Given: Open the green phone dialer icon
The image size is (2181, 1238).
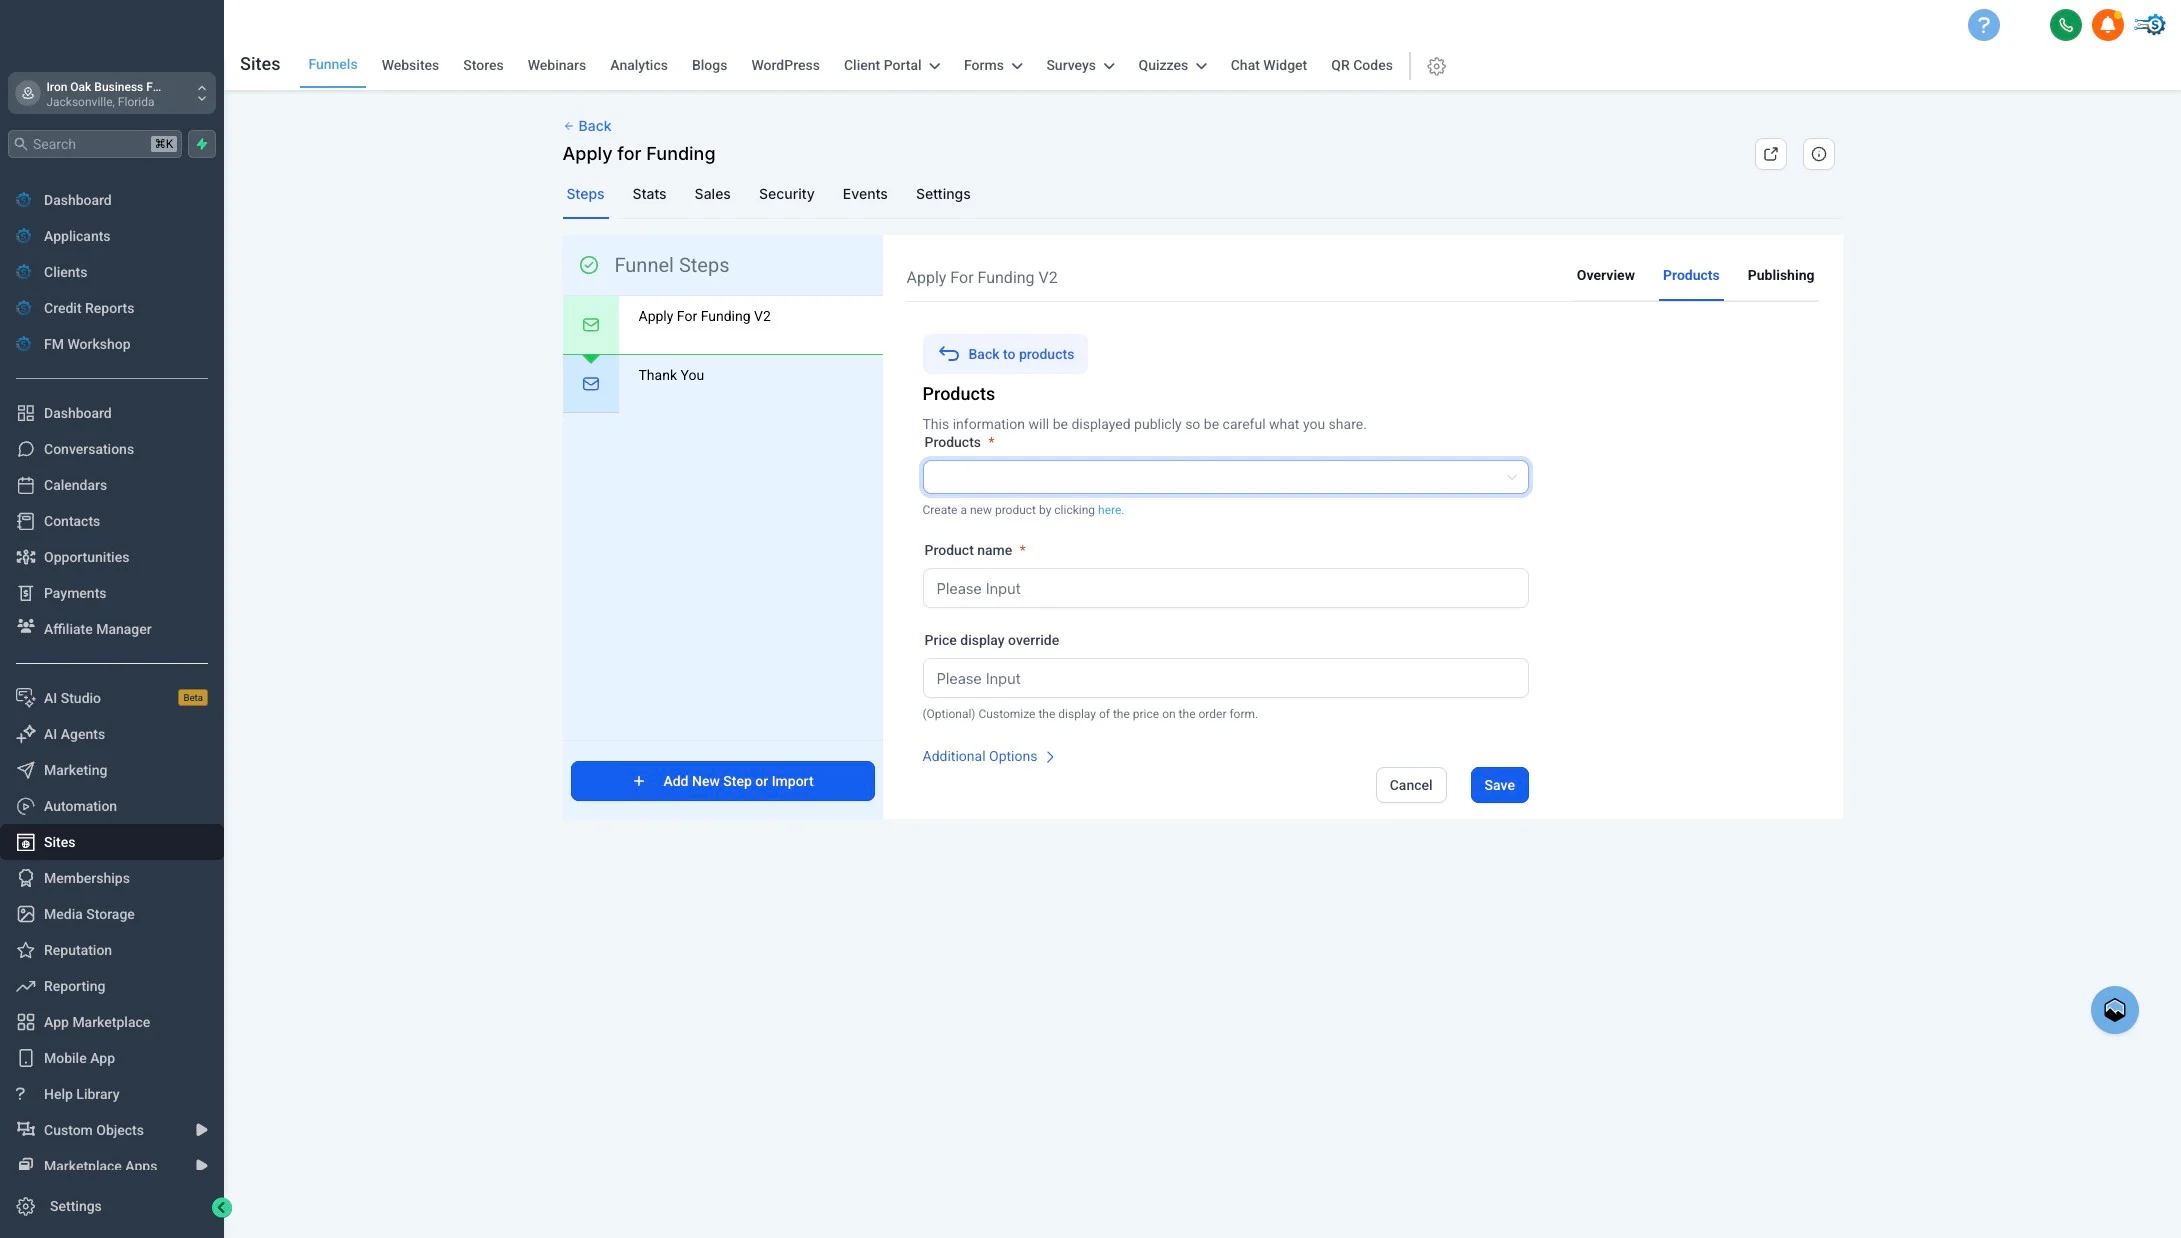Looking at the screenshot, I should (x=2065, y=25).
